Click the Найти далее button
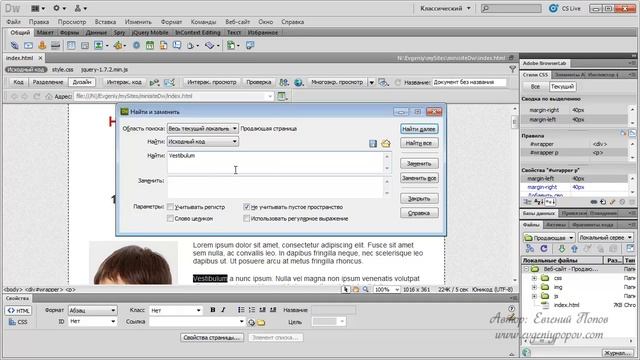This screenshot has height=360, width=640. pos(419,129)
